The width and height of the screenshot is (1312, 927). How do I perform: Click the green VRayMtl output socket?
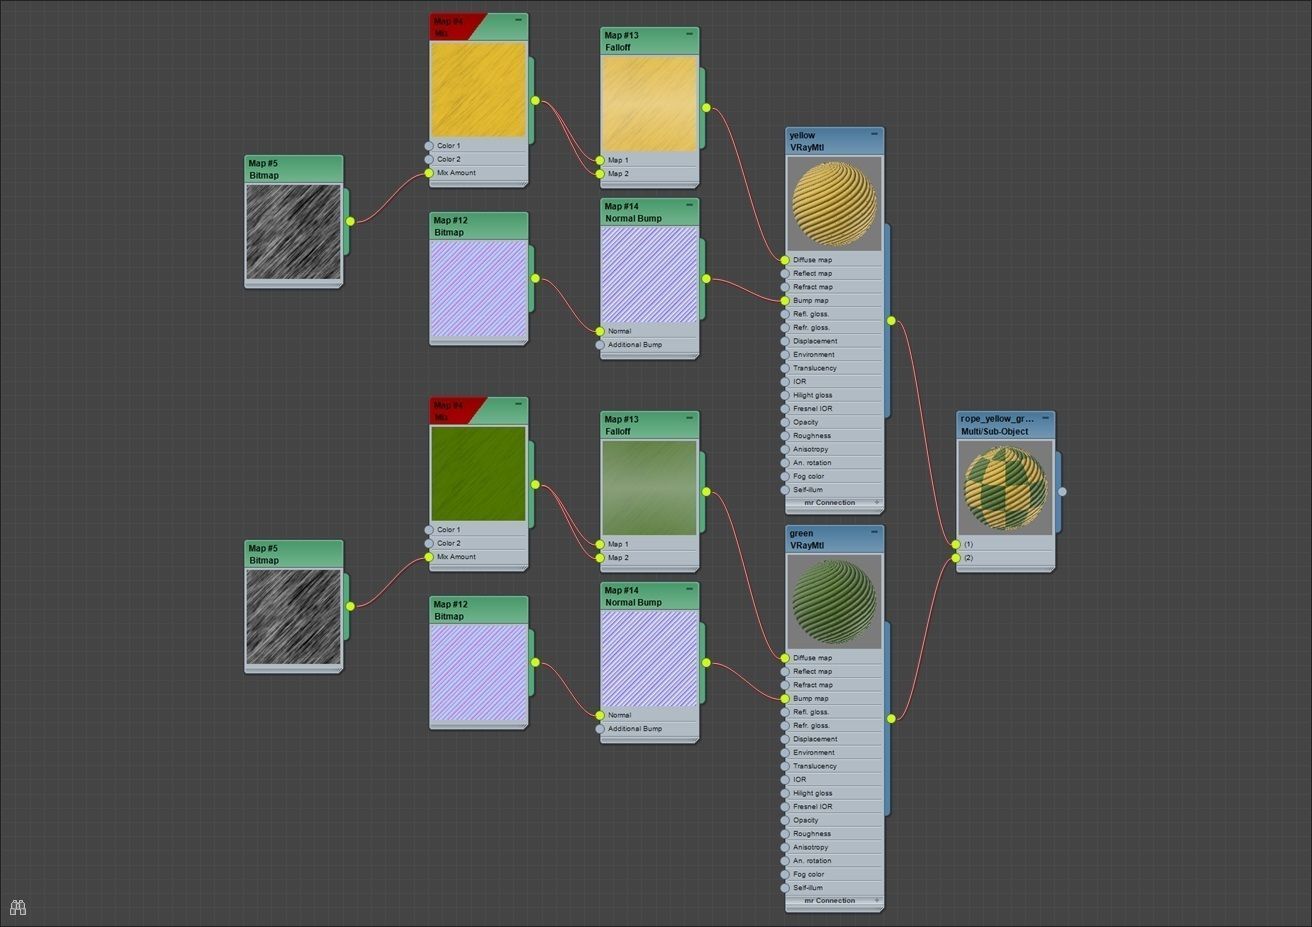891,718
